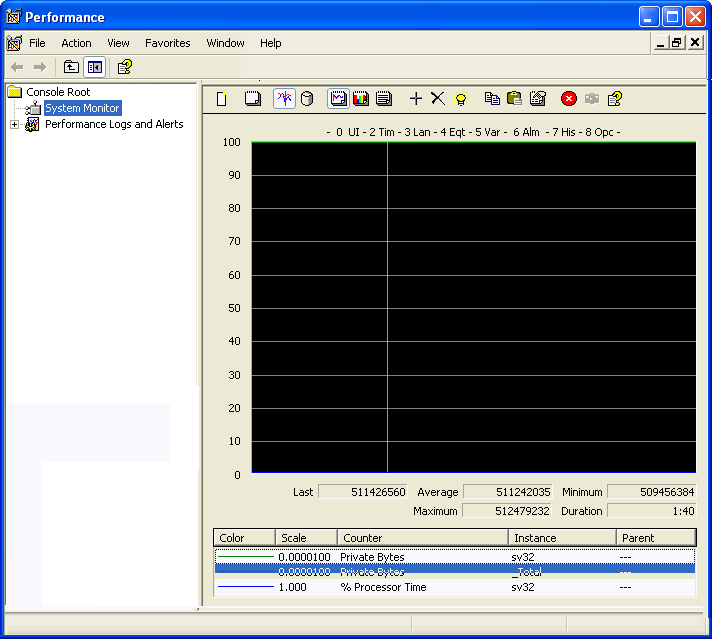Open the Action menu
The width and height of the screenshot is (712, 639).
(76, 43)
